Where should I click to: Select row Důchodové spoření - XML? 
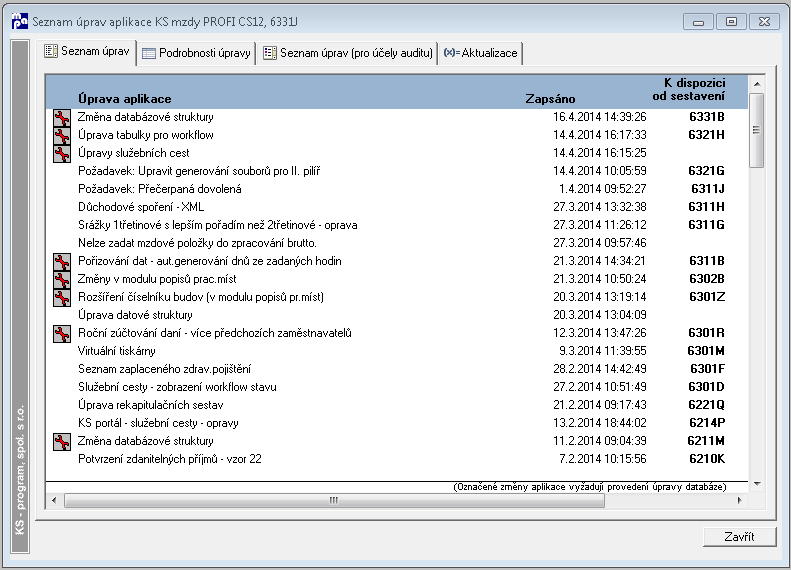point(397,207)
